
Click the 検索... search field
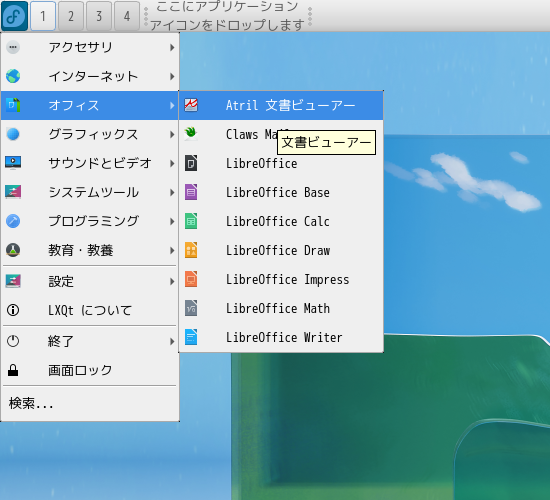point(90,403)
